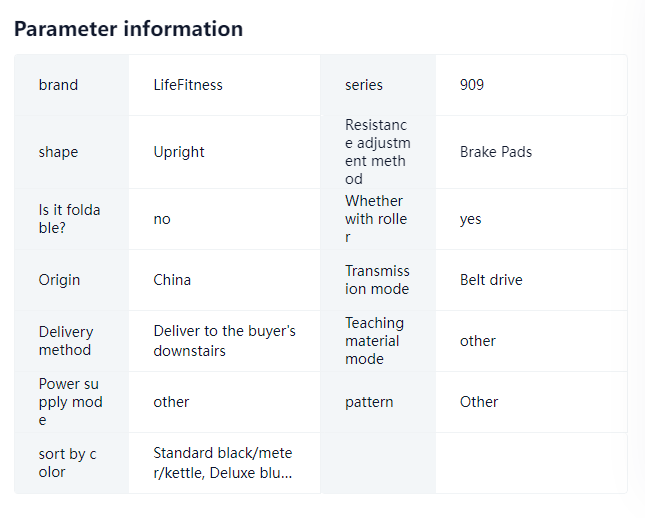Click the Upright shape value
The height and width of the screenshot is (518, 645).
coord(179,152)
